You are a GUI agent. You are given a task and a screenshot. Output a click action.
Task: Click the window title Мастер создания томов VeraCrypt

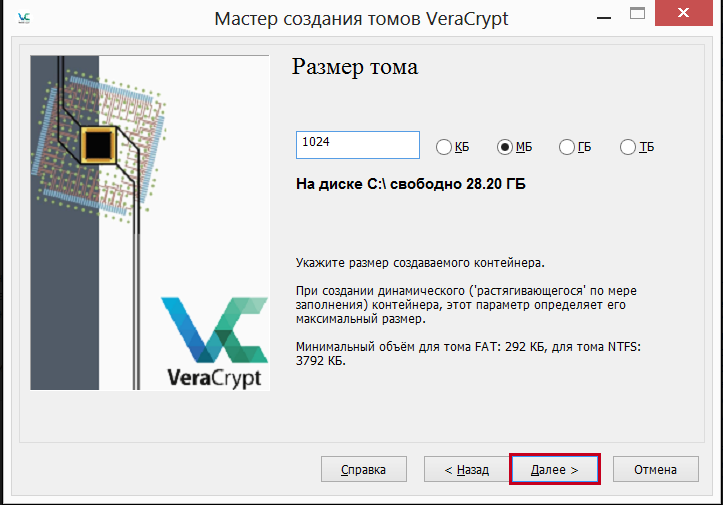point(362,19)
